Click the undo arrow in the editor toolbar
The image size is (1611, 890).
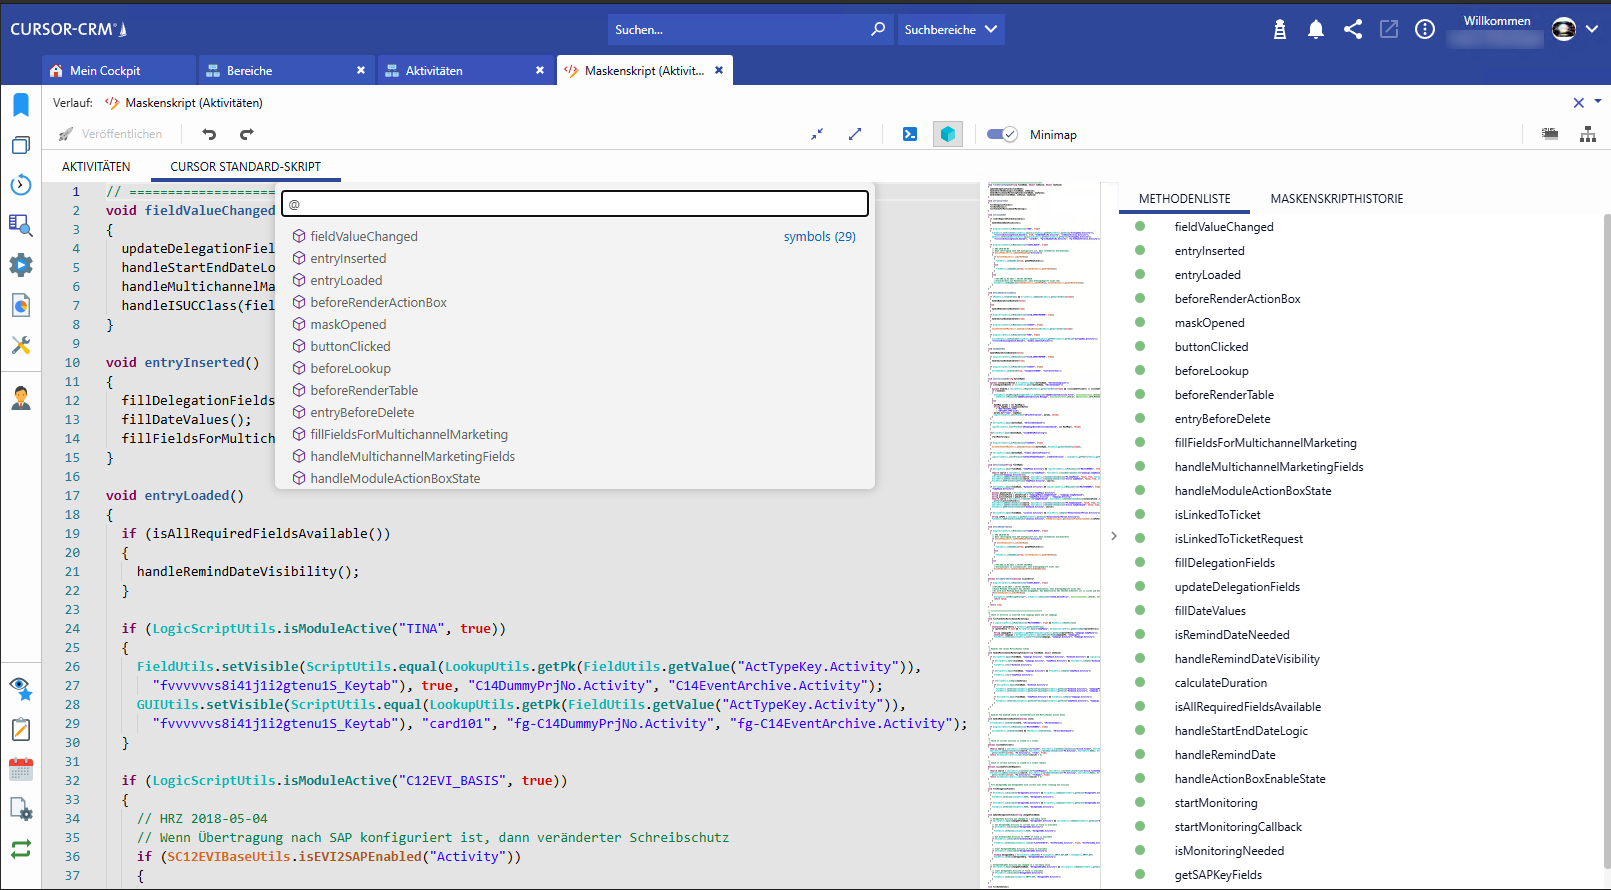[209, 134]
